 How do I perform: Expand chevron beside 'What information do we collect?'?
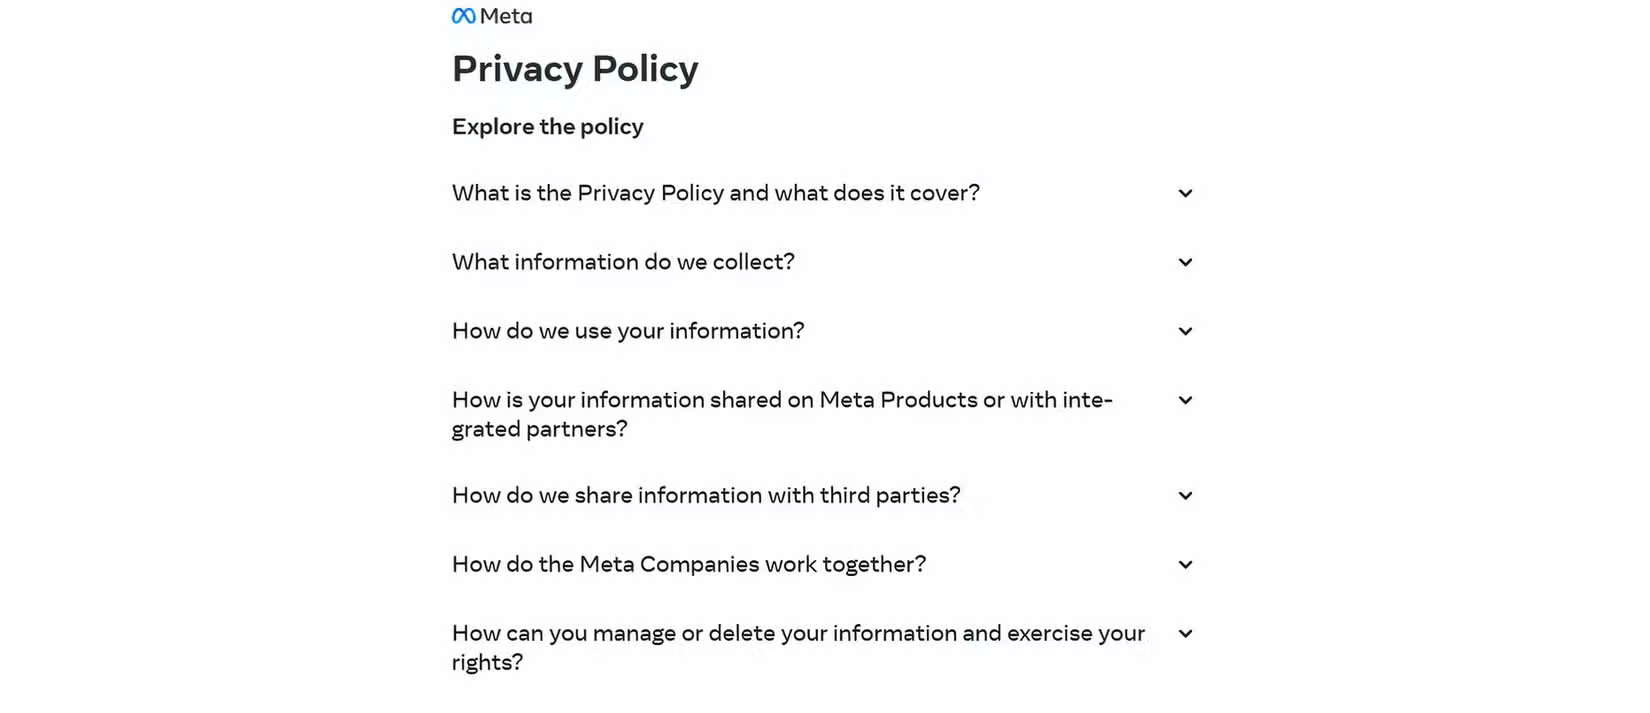pyautogui.click(x=1185, y=262)
